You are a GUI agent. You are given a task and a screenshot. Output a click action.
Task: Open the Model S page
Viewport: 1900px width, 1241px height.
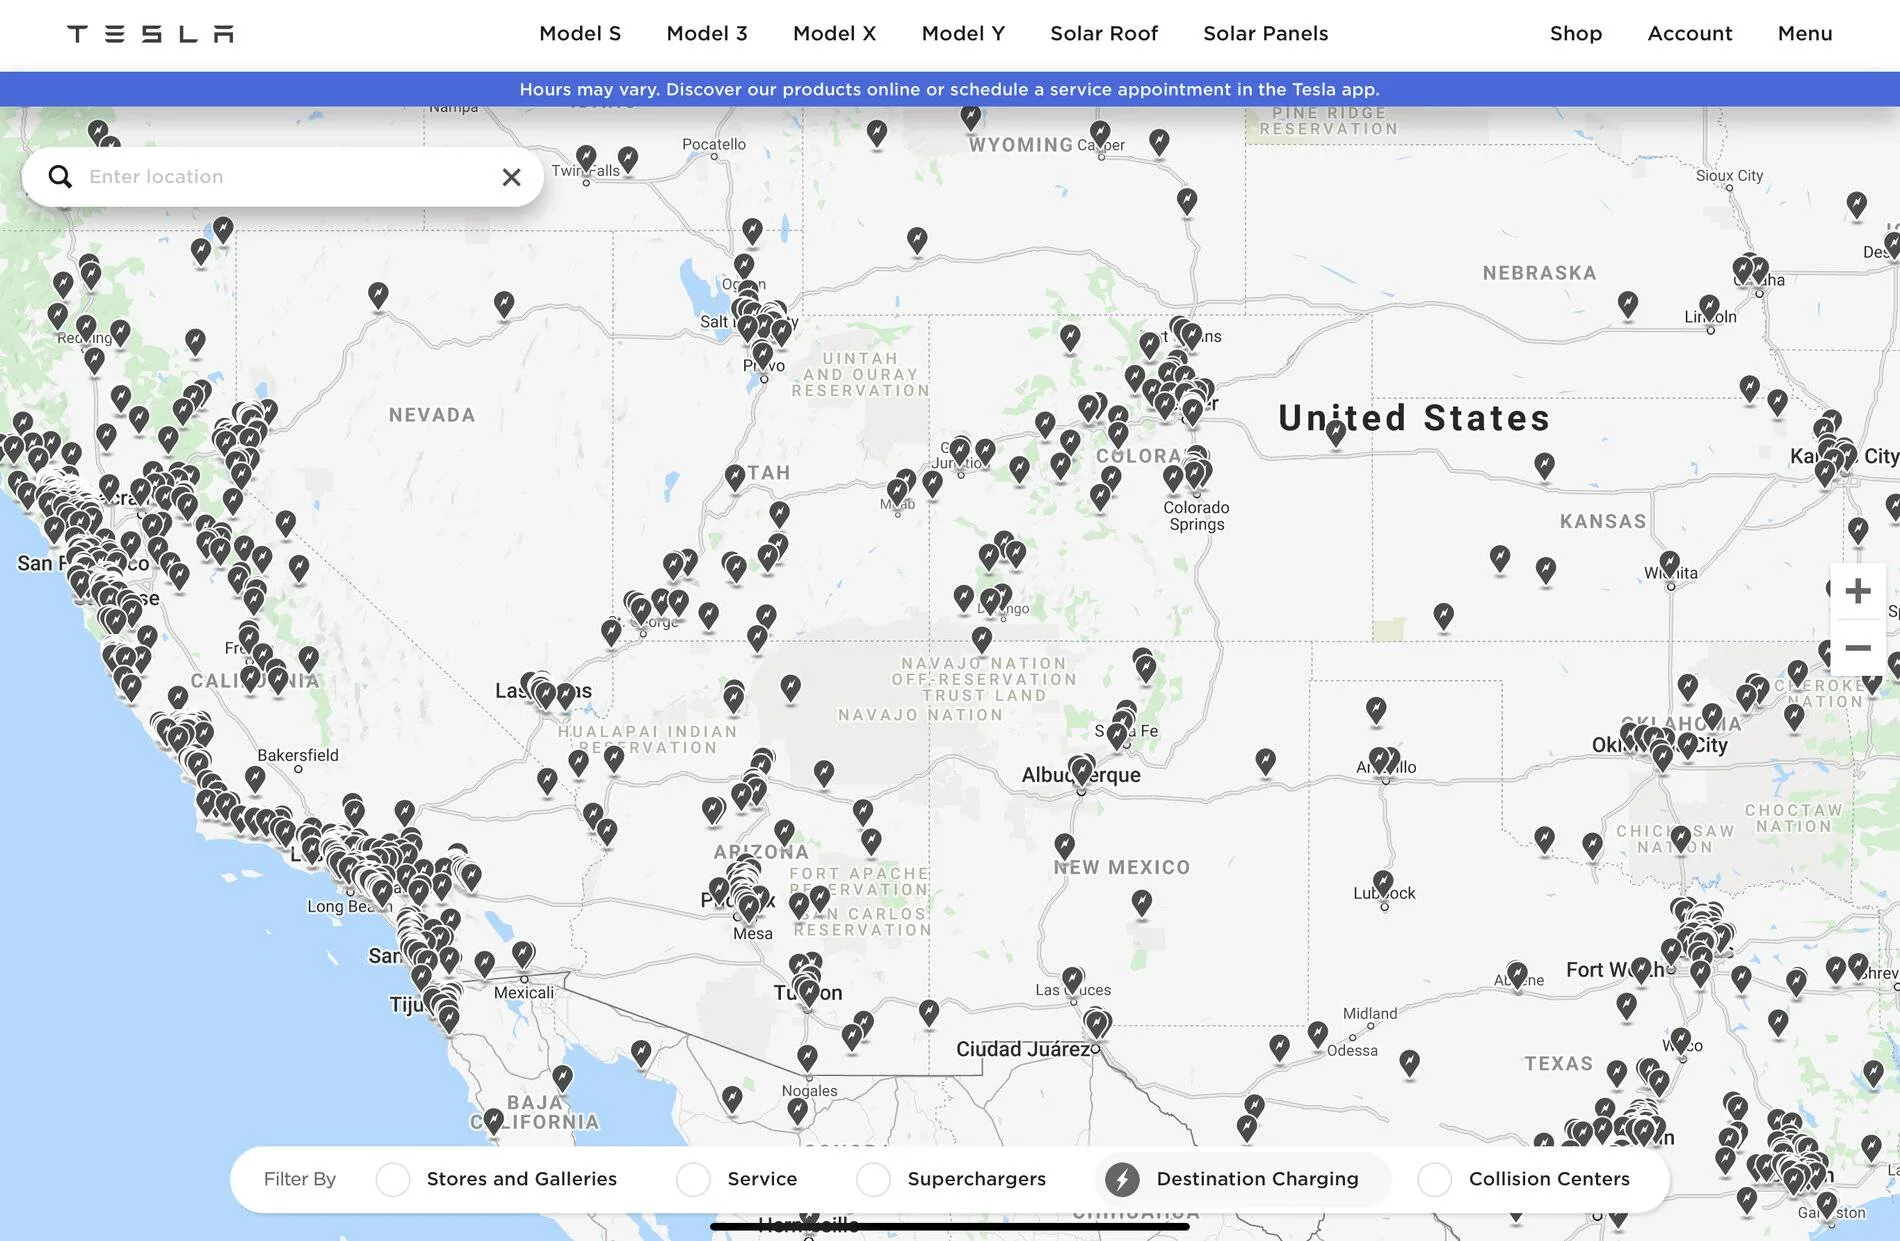tap(580, 34)
